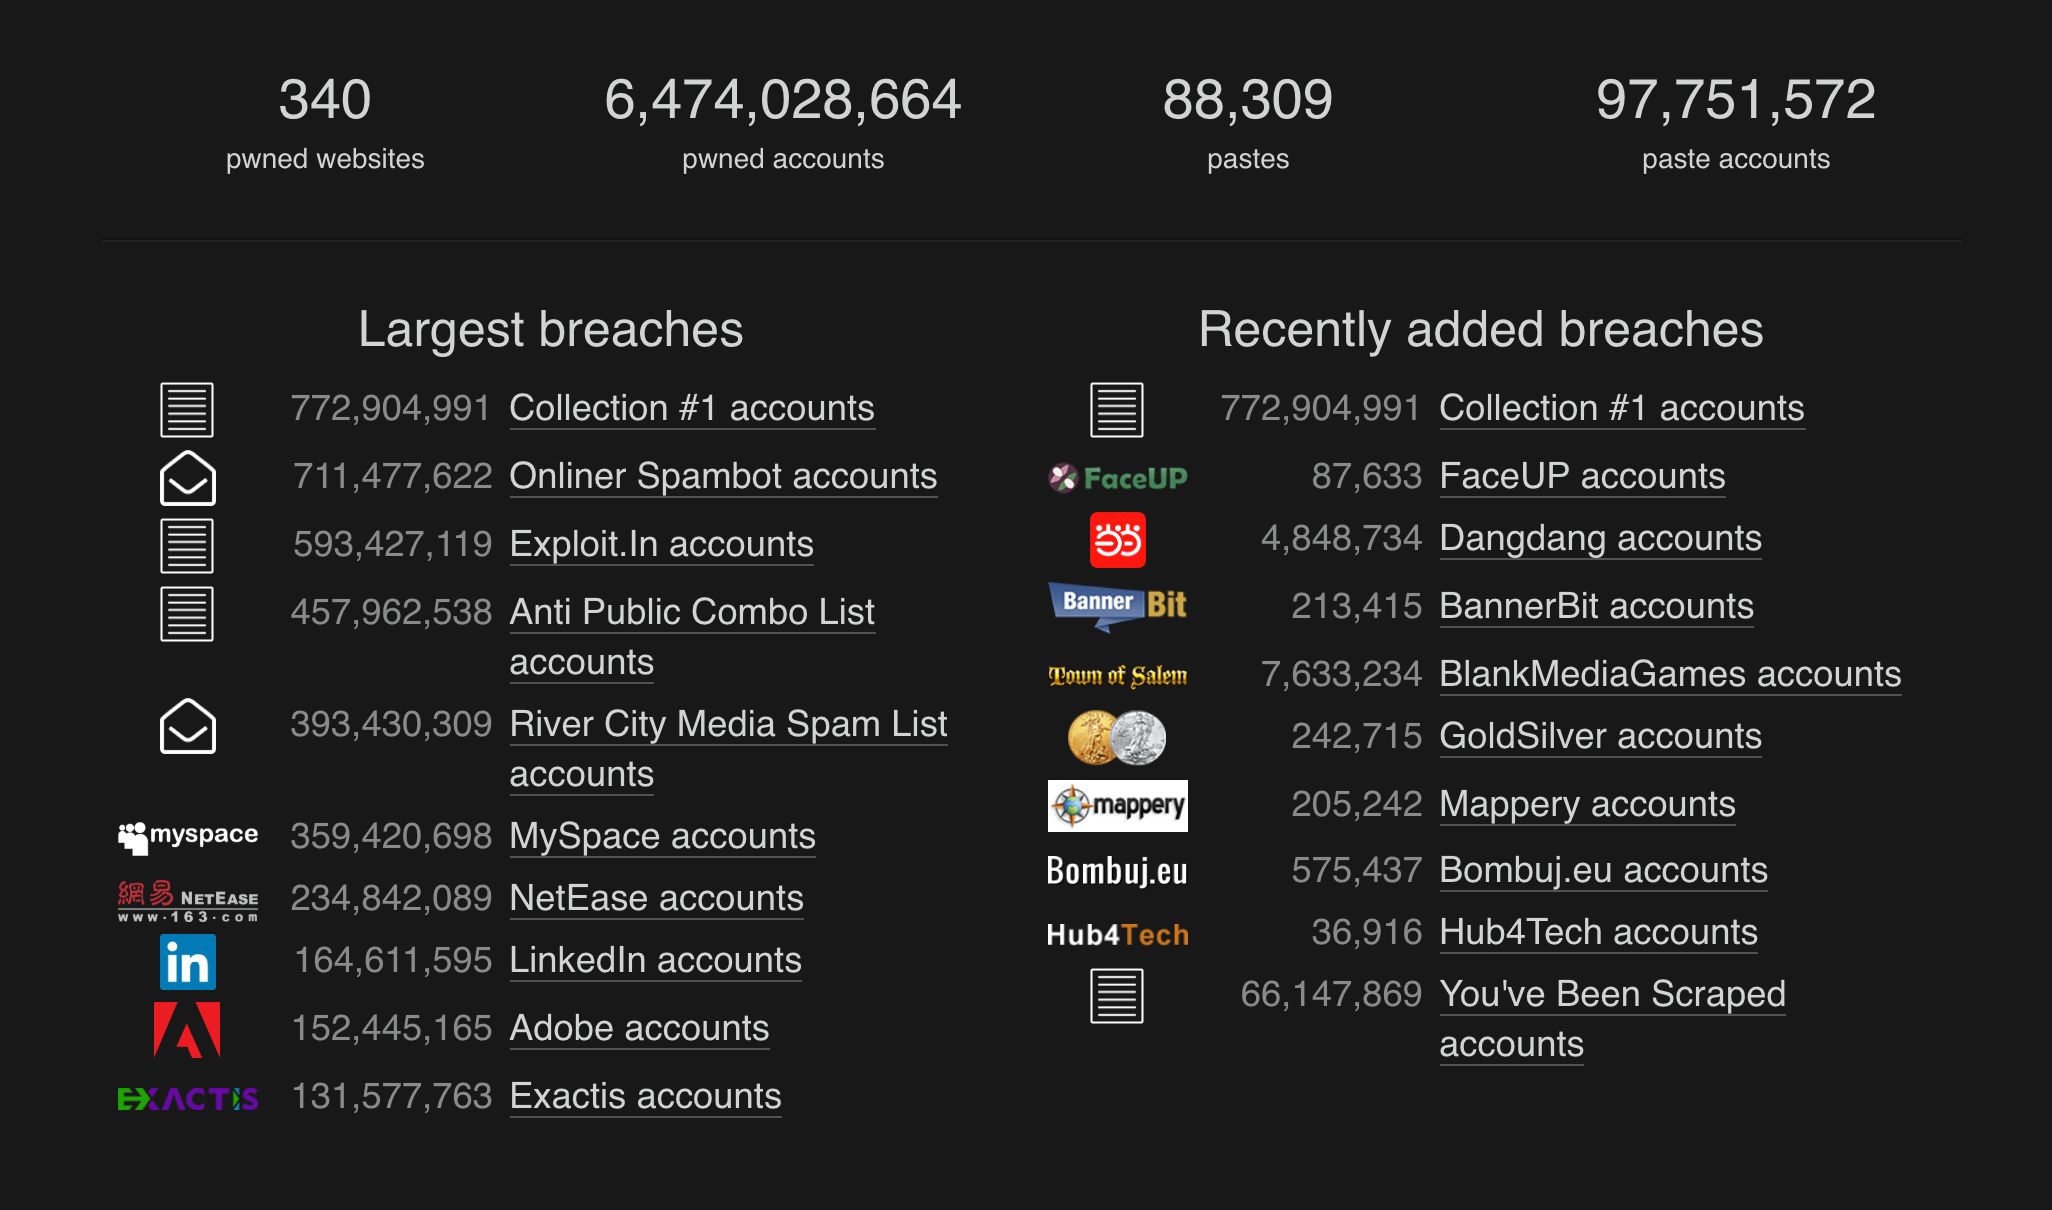
Task: Click the Exactis logo
Action: 187,1098
